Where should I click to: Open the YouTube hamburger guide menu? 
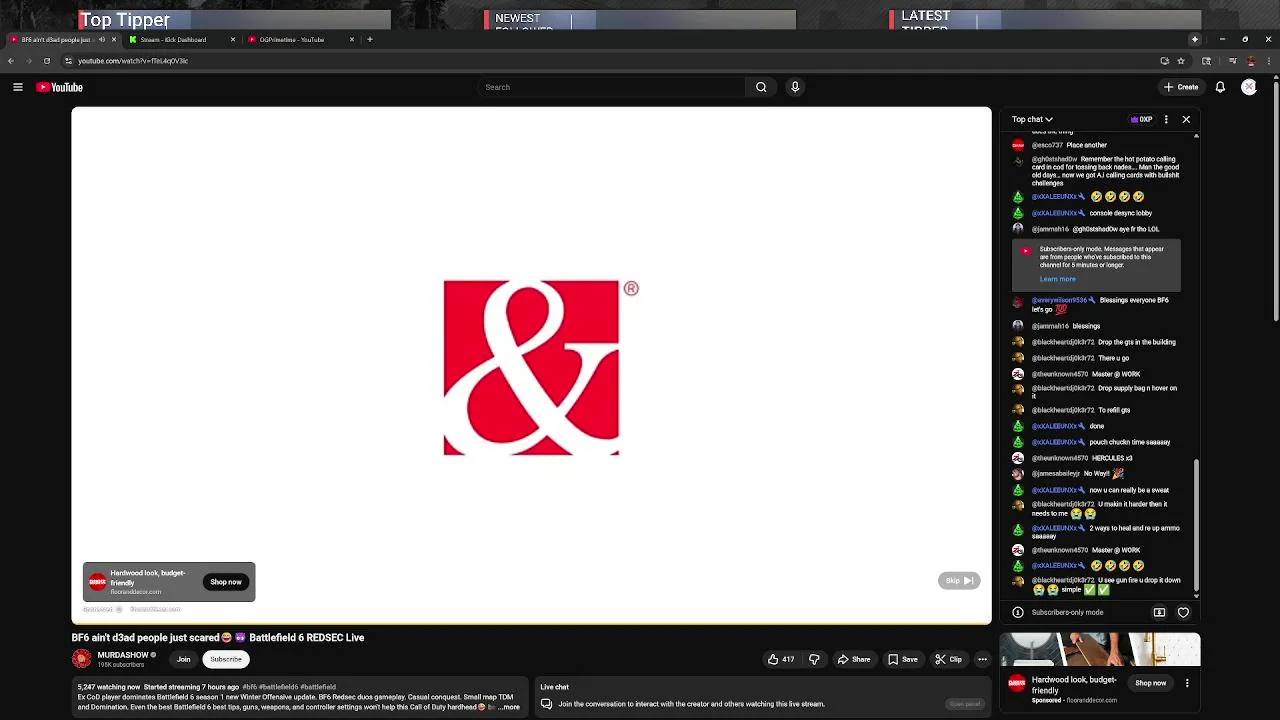pos(17,87)
